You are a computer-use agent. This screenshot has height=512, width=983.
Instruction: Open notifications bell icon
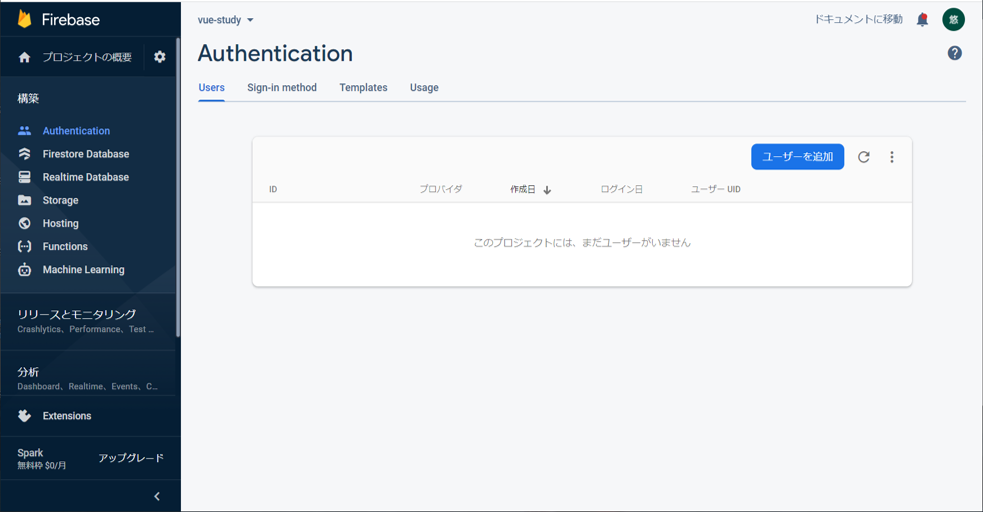[922, 19]
